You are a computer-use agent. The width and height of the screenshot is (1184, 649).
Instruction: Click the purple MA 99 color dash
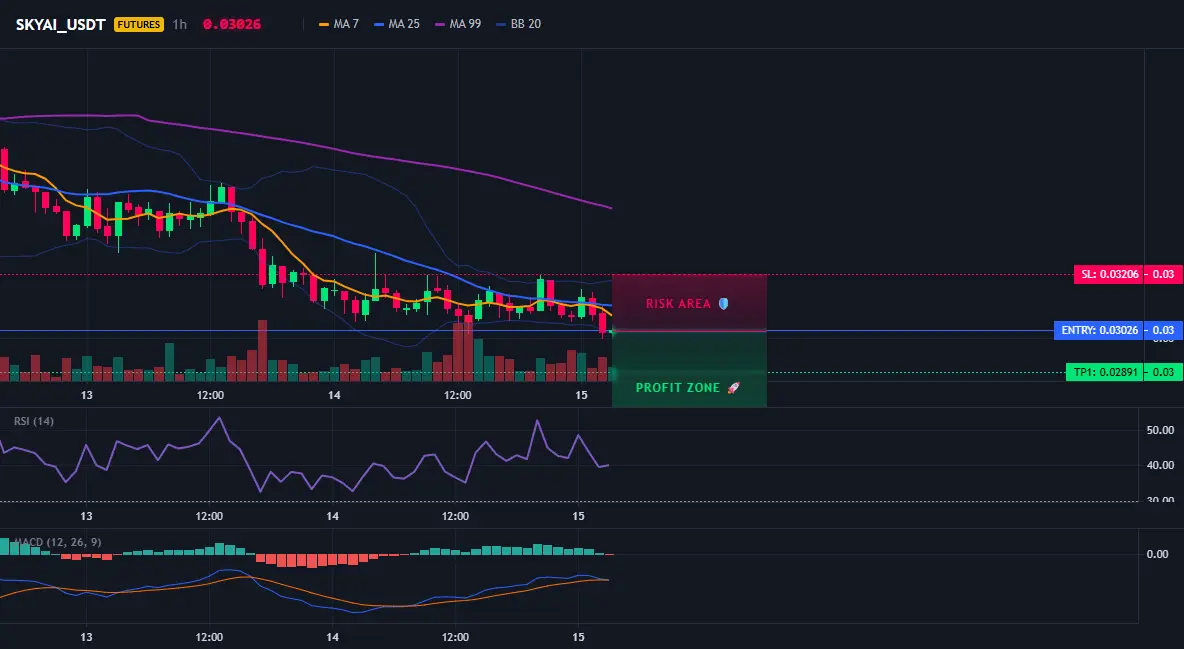[x=440, y=24]
